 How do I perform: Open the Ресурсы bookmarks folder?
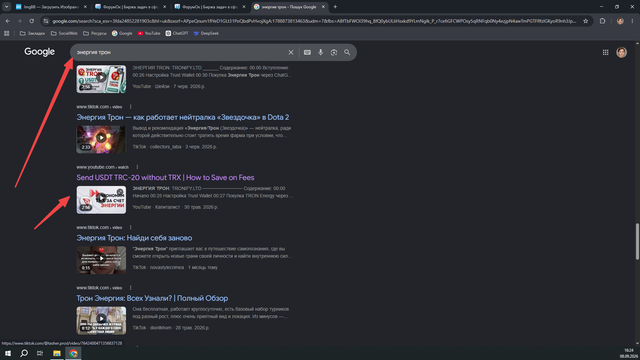click(95, 33)
